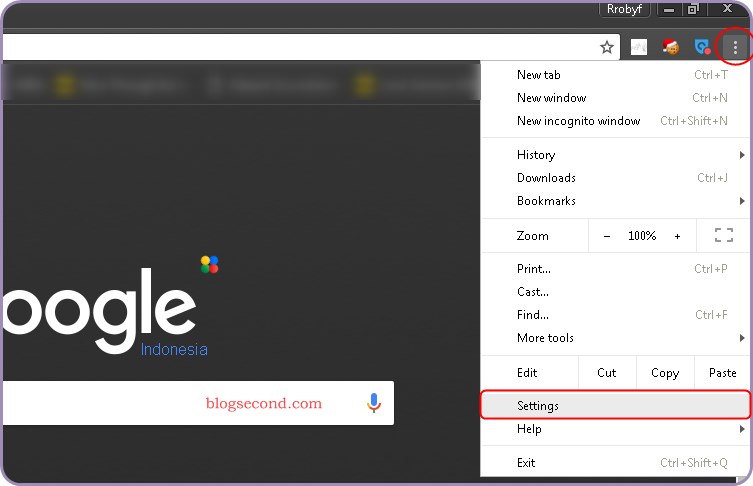The width and height of the screenshot is (753, 486).
Task: Expand the Bookmarks submenu arrow
Action: 742,201
